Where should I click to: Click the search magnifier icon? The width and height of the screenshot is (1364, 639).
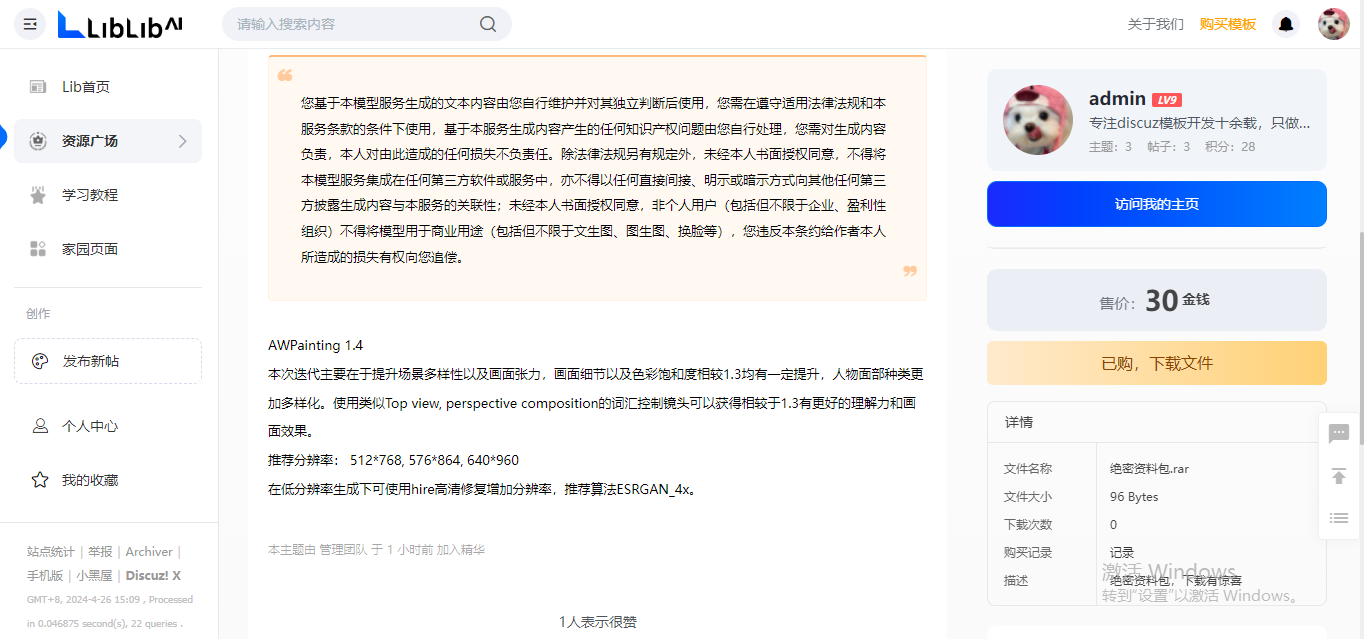pos(488,24)
